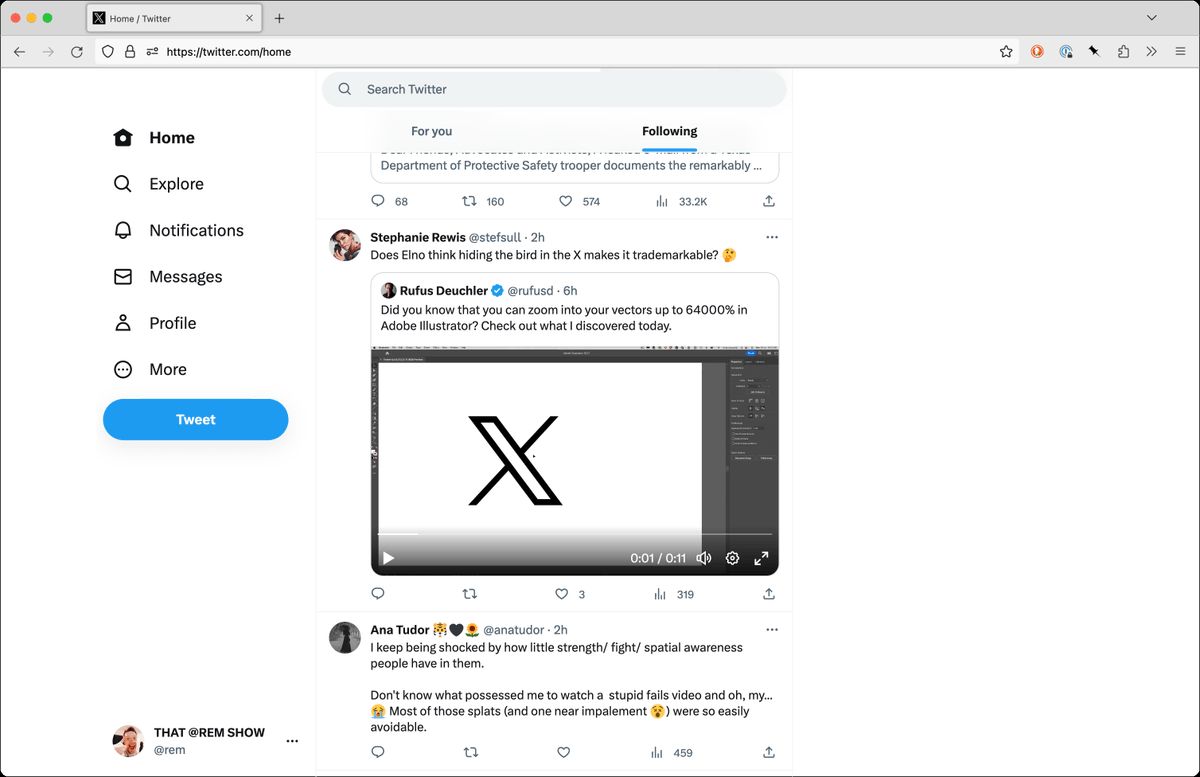The width and height of the screenshot is (1200, 777).
Task: Click the blue Tweet button
Action: (196, 420)
